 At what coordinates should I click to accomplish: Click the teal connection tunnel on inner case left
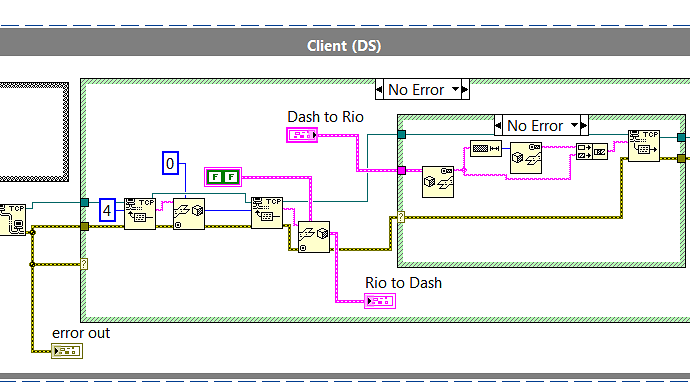[401, 135]
